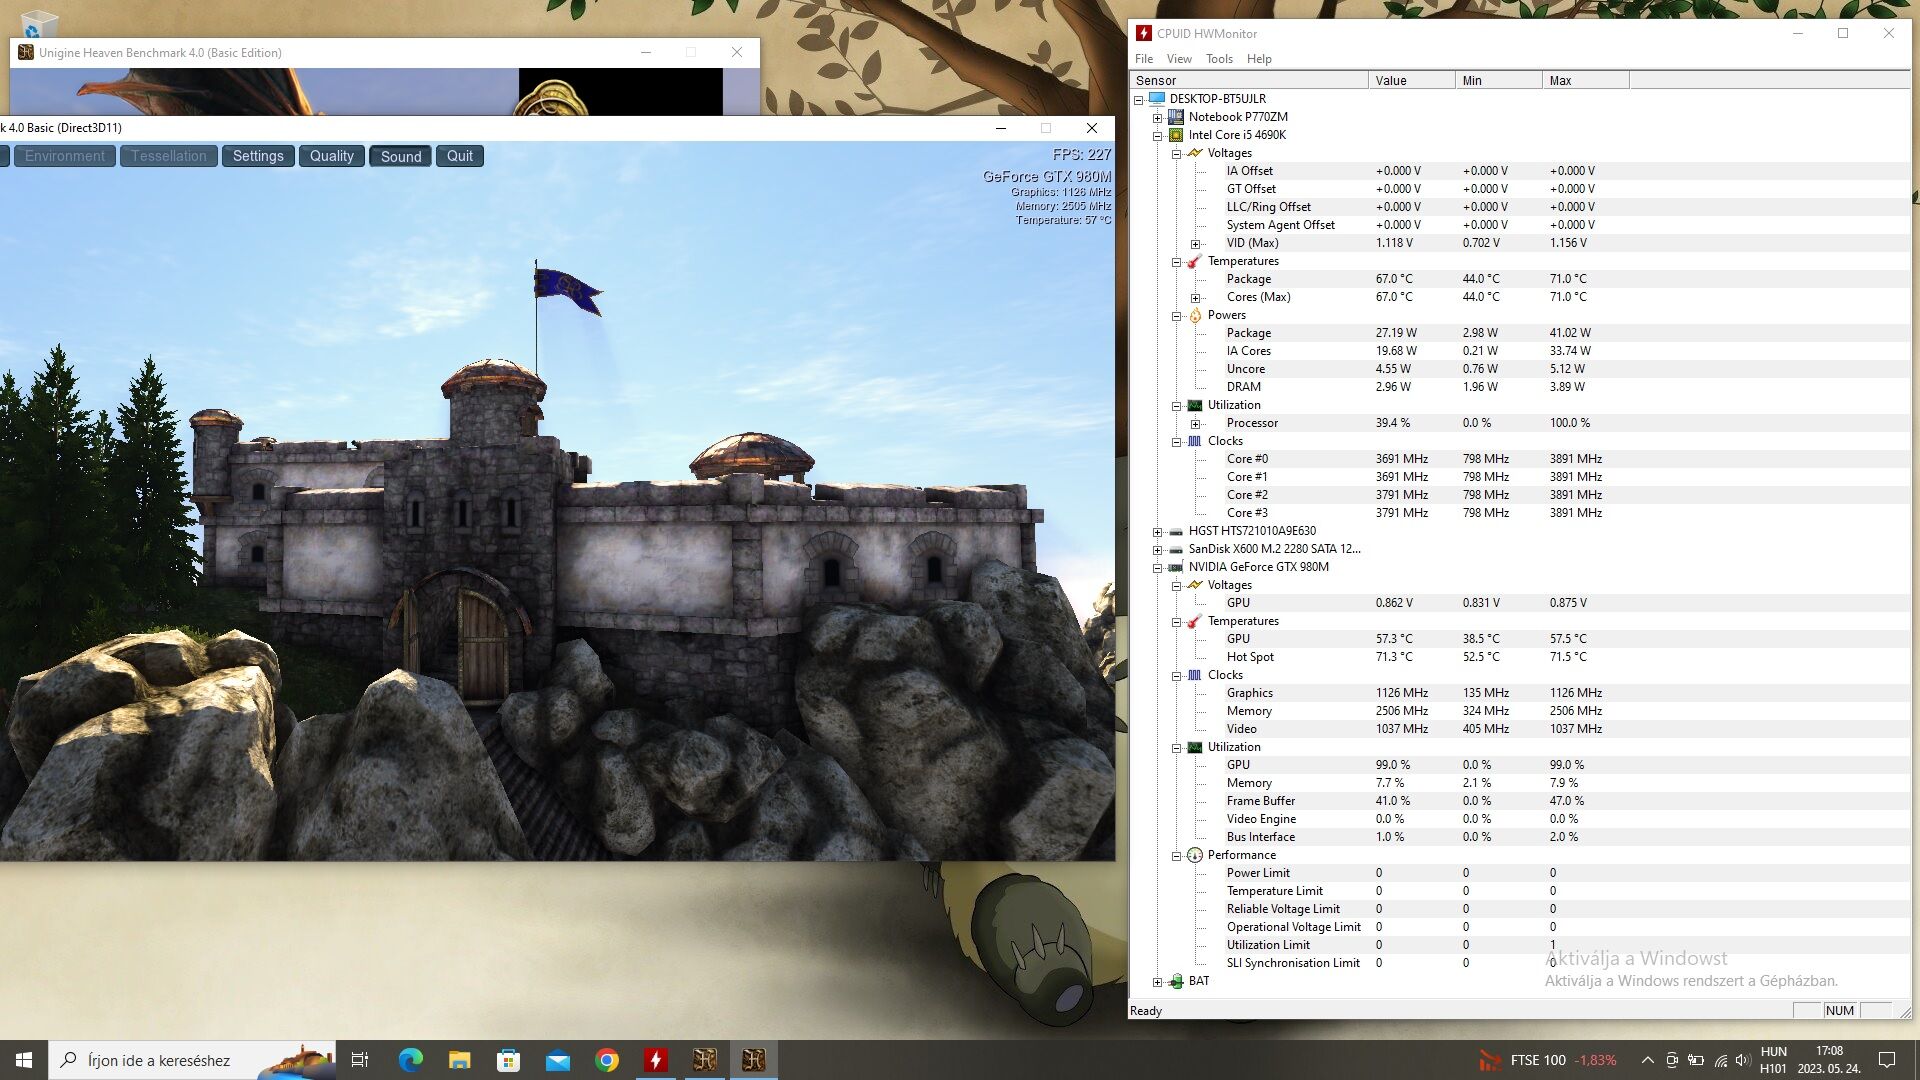Click the Intel Core i5 CPU chip icon

1176,135
